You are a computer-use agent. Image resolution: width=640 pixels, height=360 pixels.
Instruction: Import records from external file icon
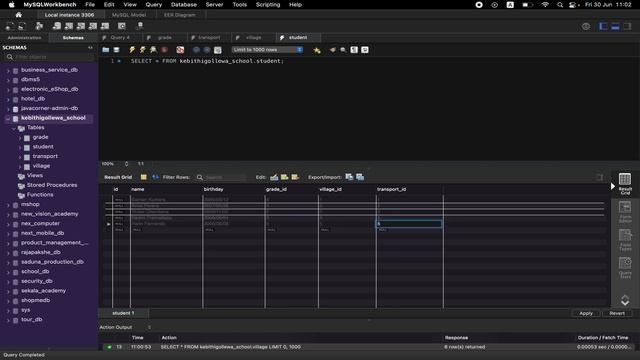click(x=360, y=177)
